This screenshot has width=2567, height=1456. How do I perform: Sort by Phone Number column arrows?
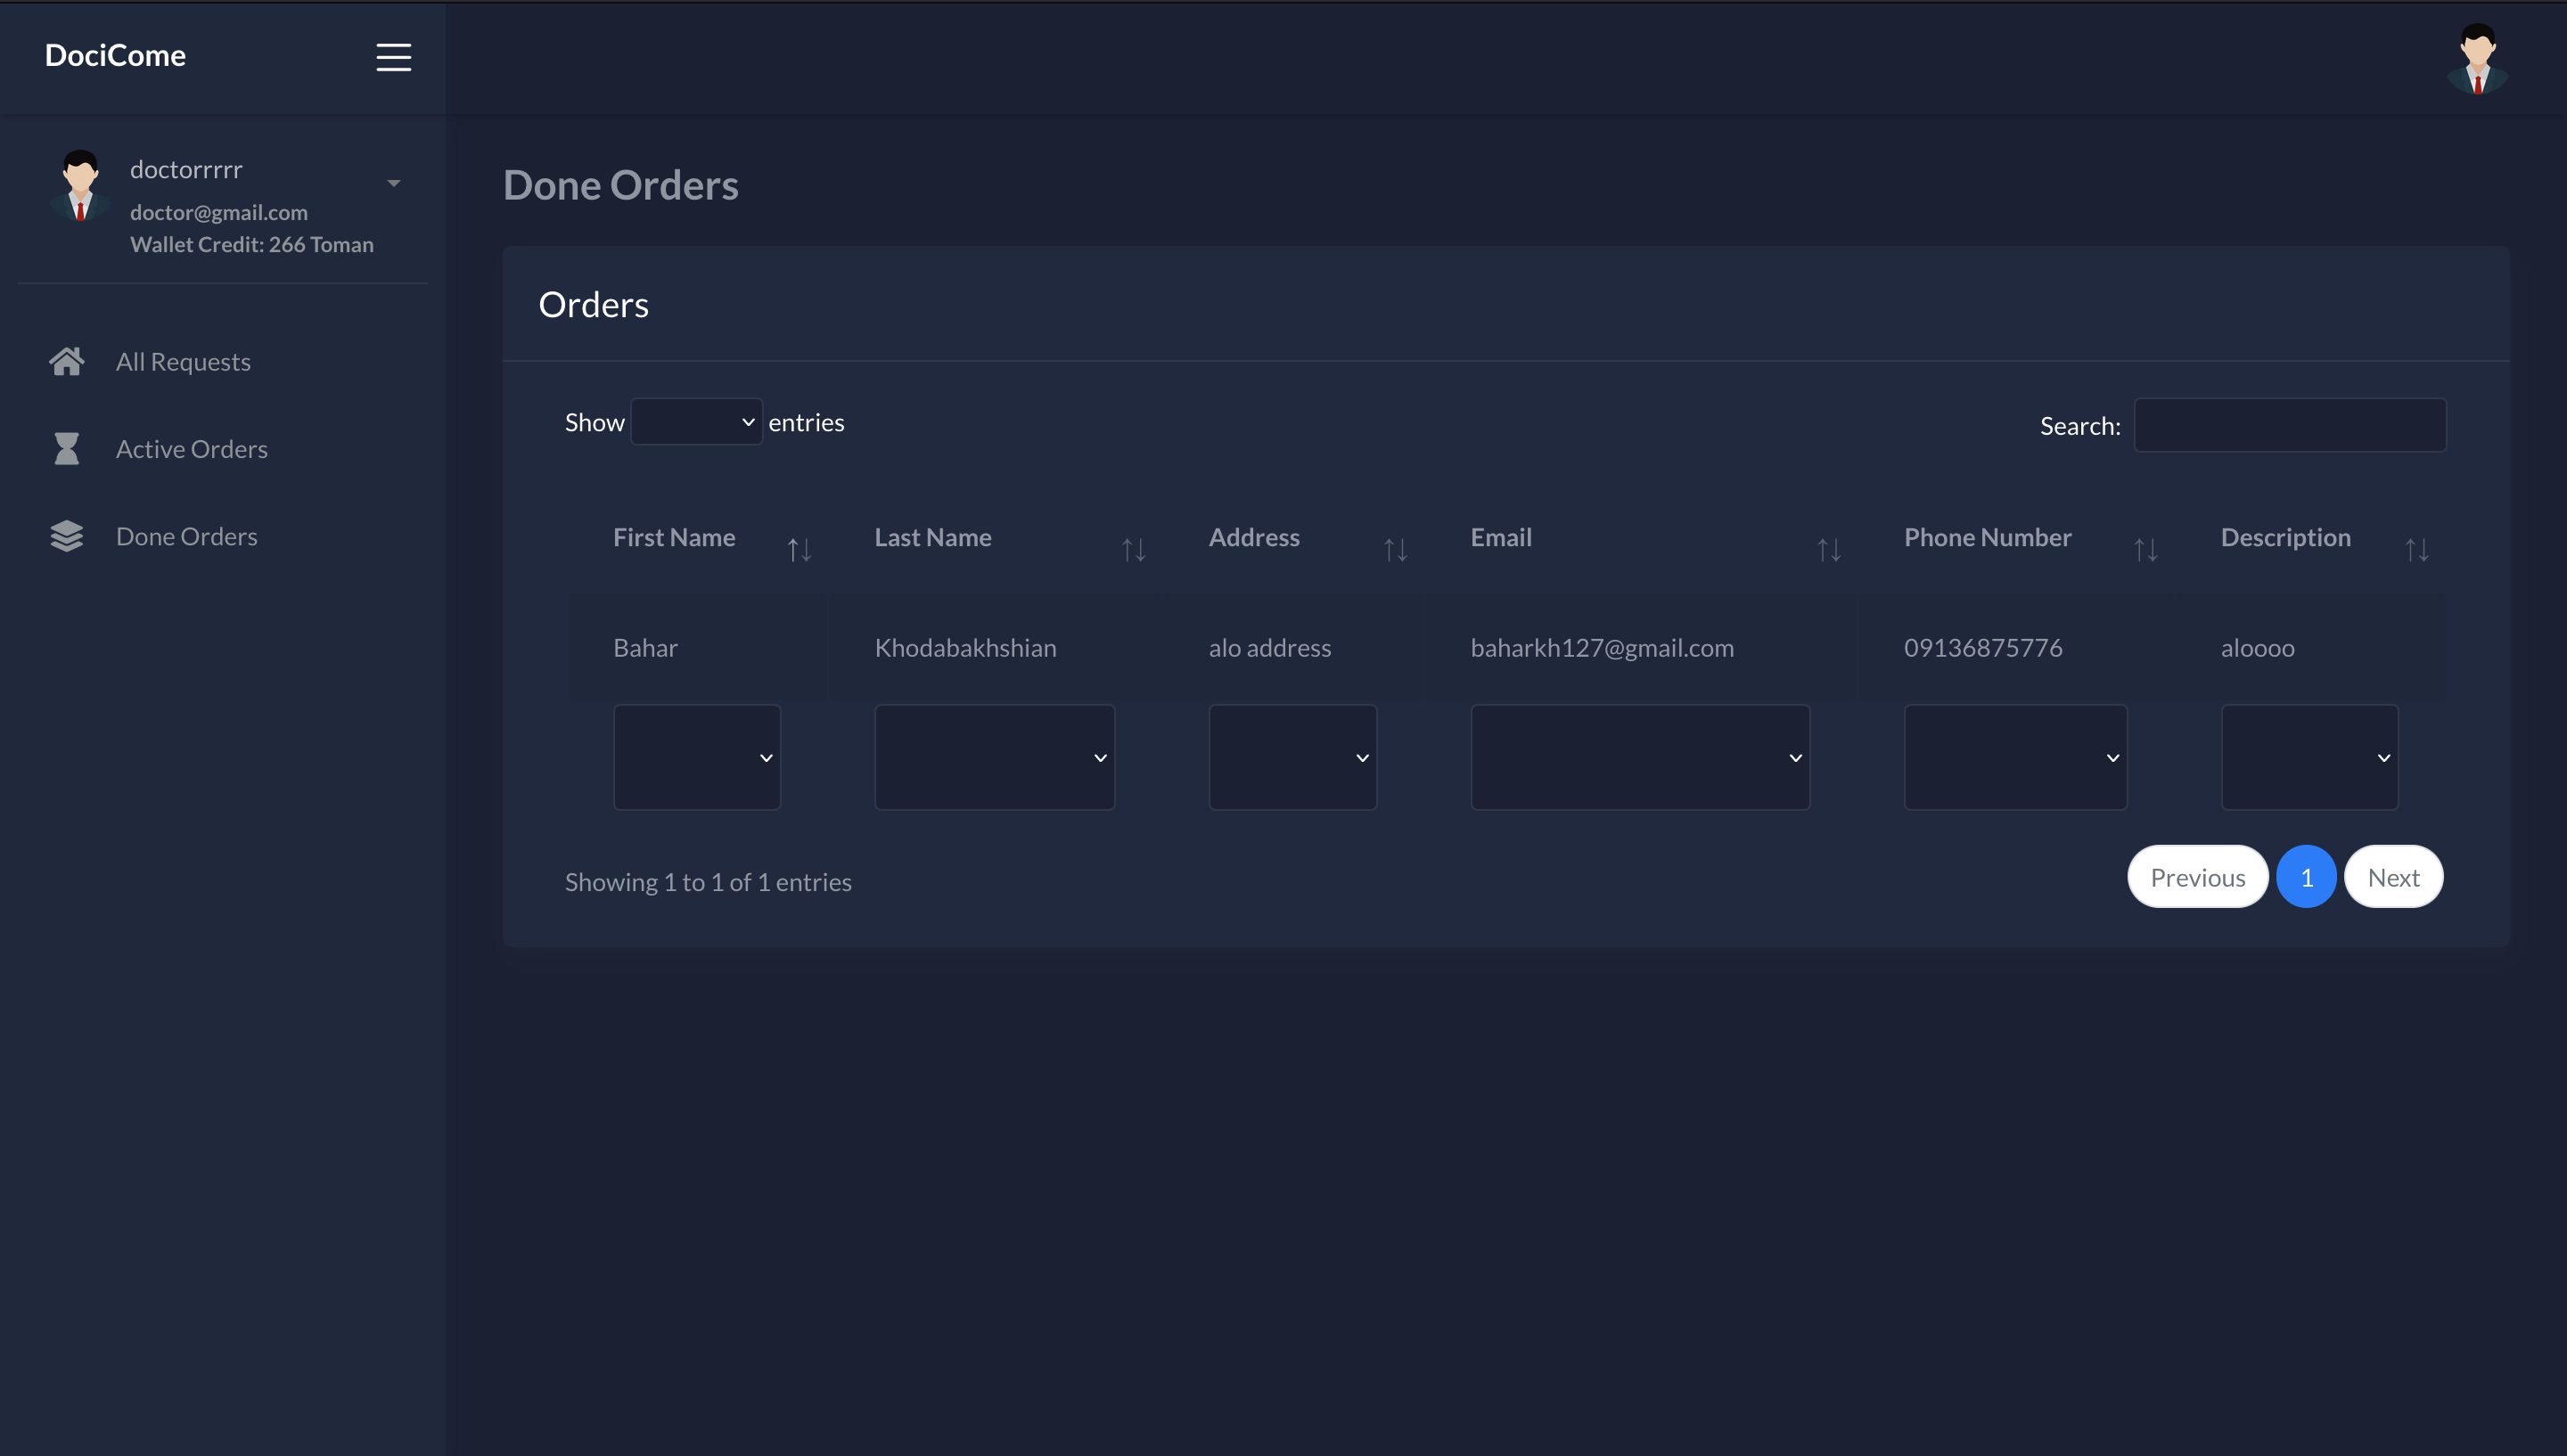click(2145, 549)
